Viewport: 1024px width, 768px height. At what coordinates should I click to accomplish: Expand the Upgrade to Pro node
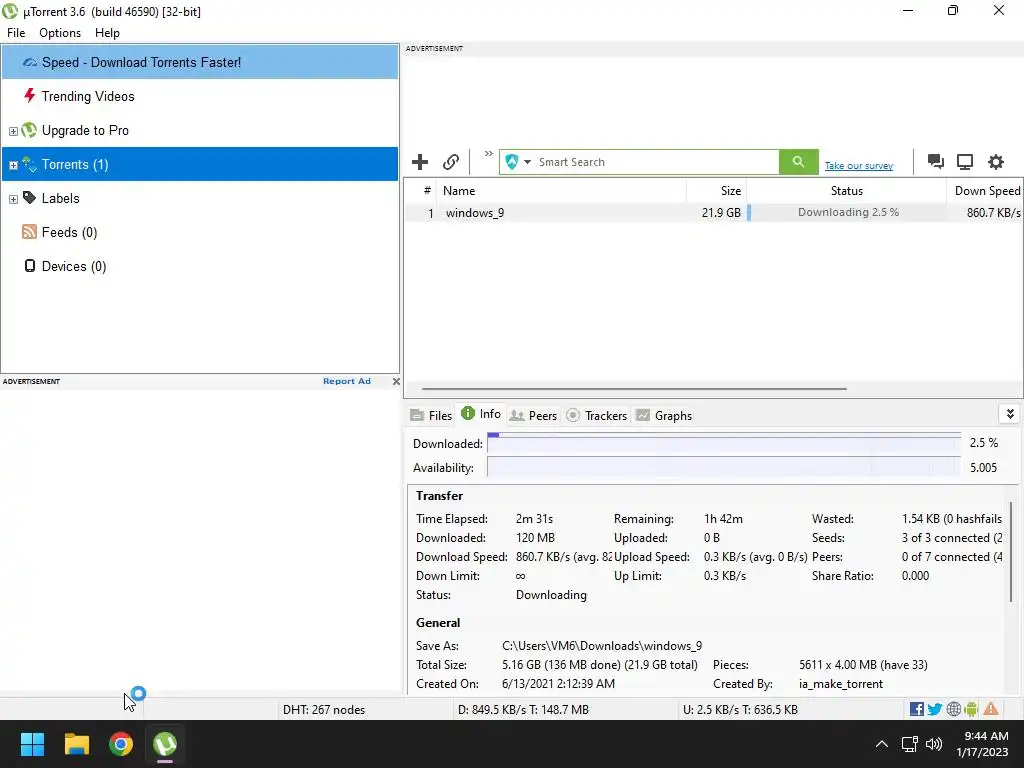13,131
